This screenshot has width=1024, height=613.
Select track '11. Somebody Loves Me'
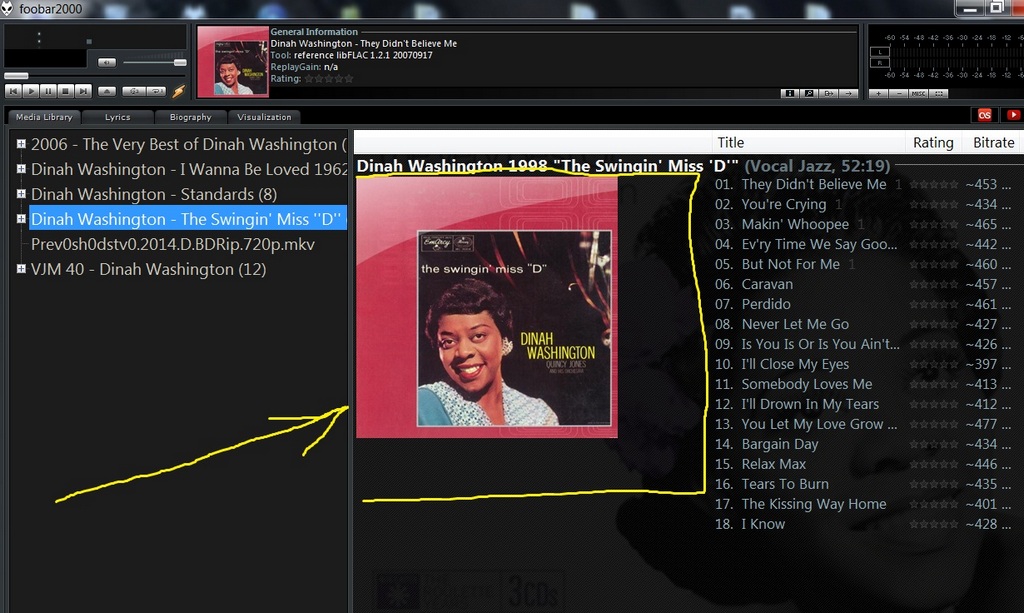pos(793,385)
